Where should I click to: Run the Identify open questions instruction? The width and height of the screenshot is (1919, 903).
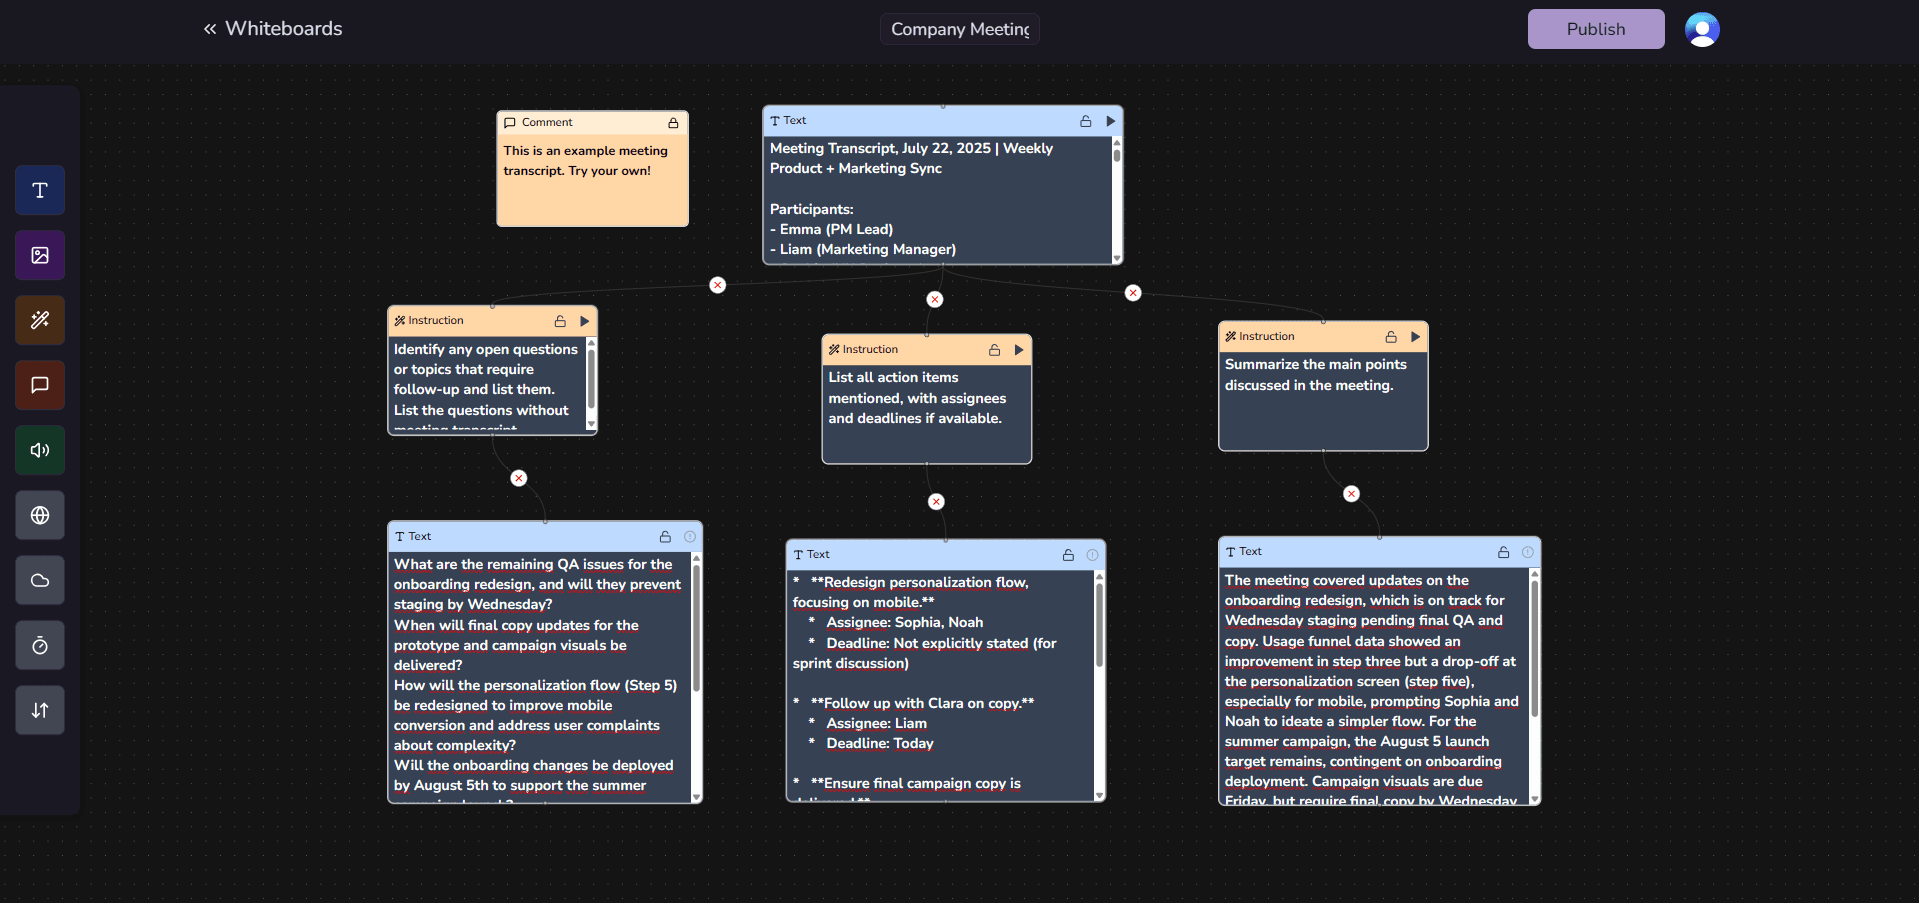tap(585, 321)
